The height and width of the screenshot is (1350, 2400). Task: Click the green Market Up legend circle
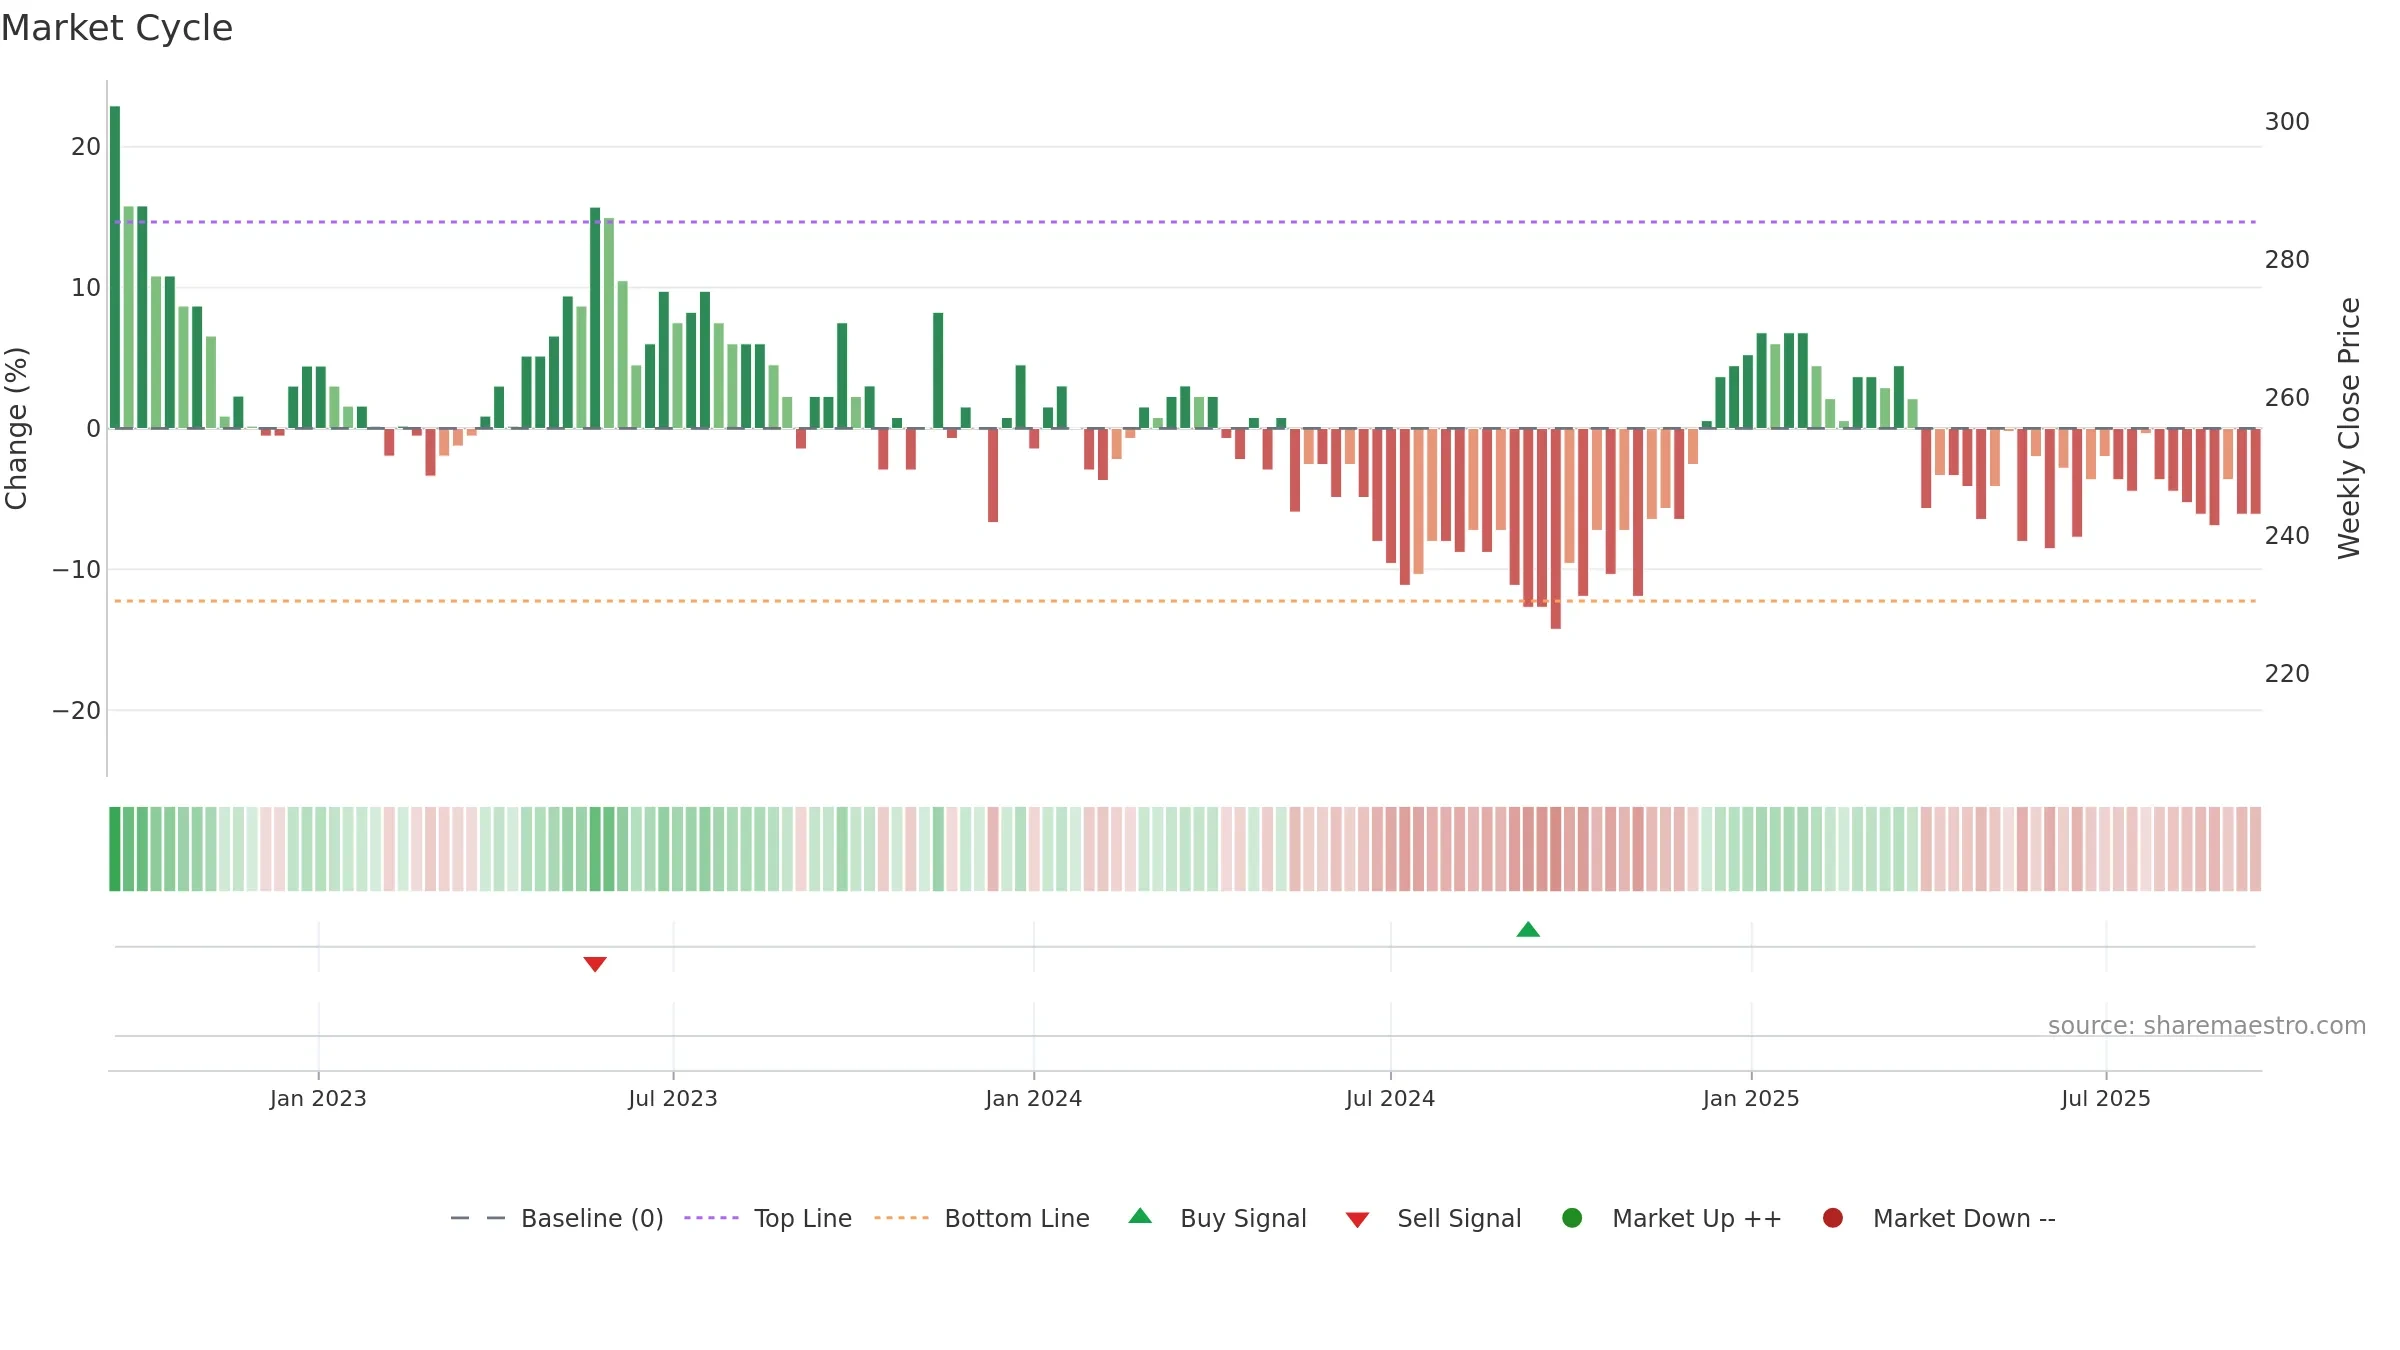point(1572,1218)
